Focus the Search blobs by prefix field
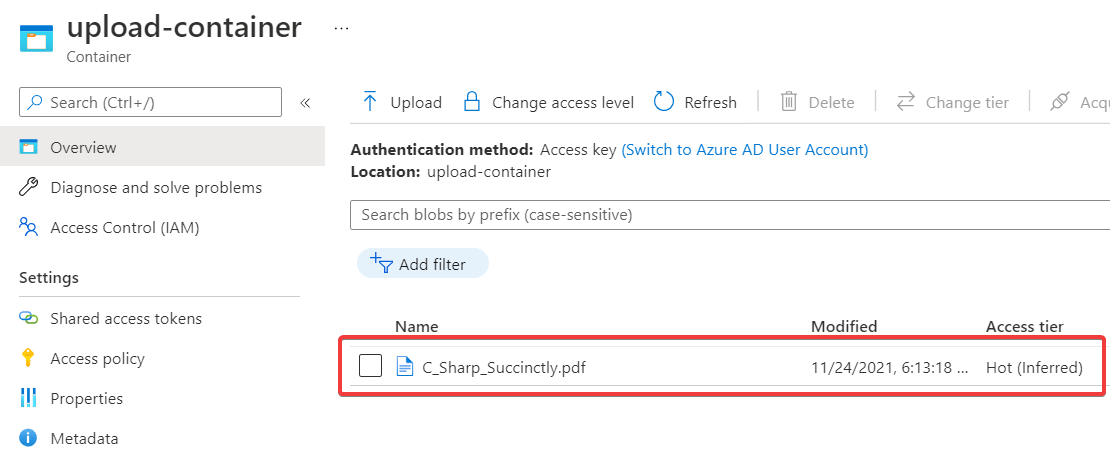This screenshot has width=1110, height=458. click(x=728, y=214)
